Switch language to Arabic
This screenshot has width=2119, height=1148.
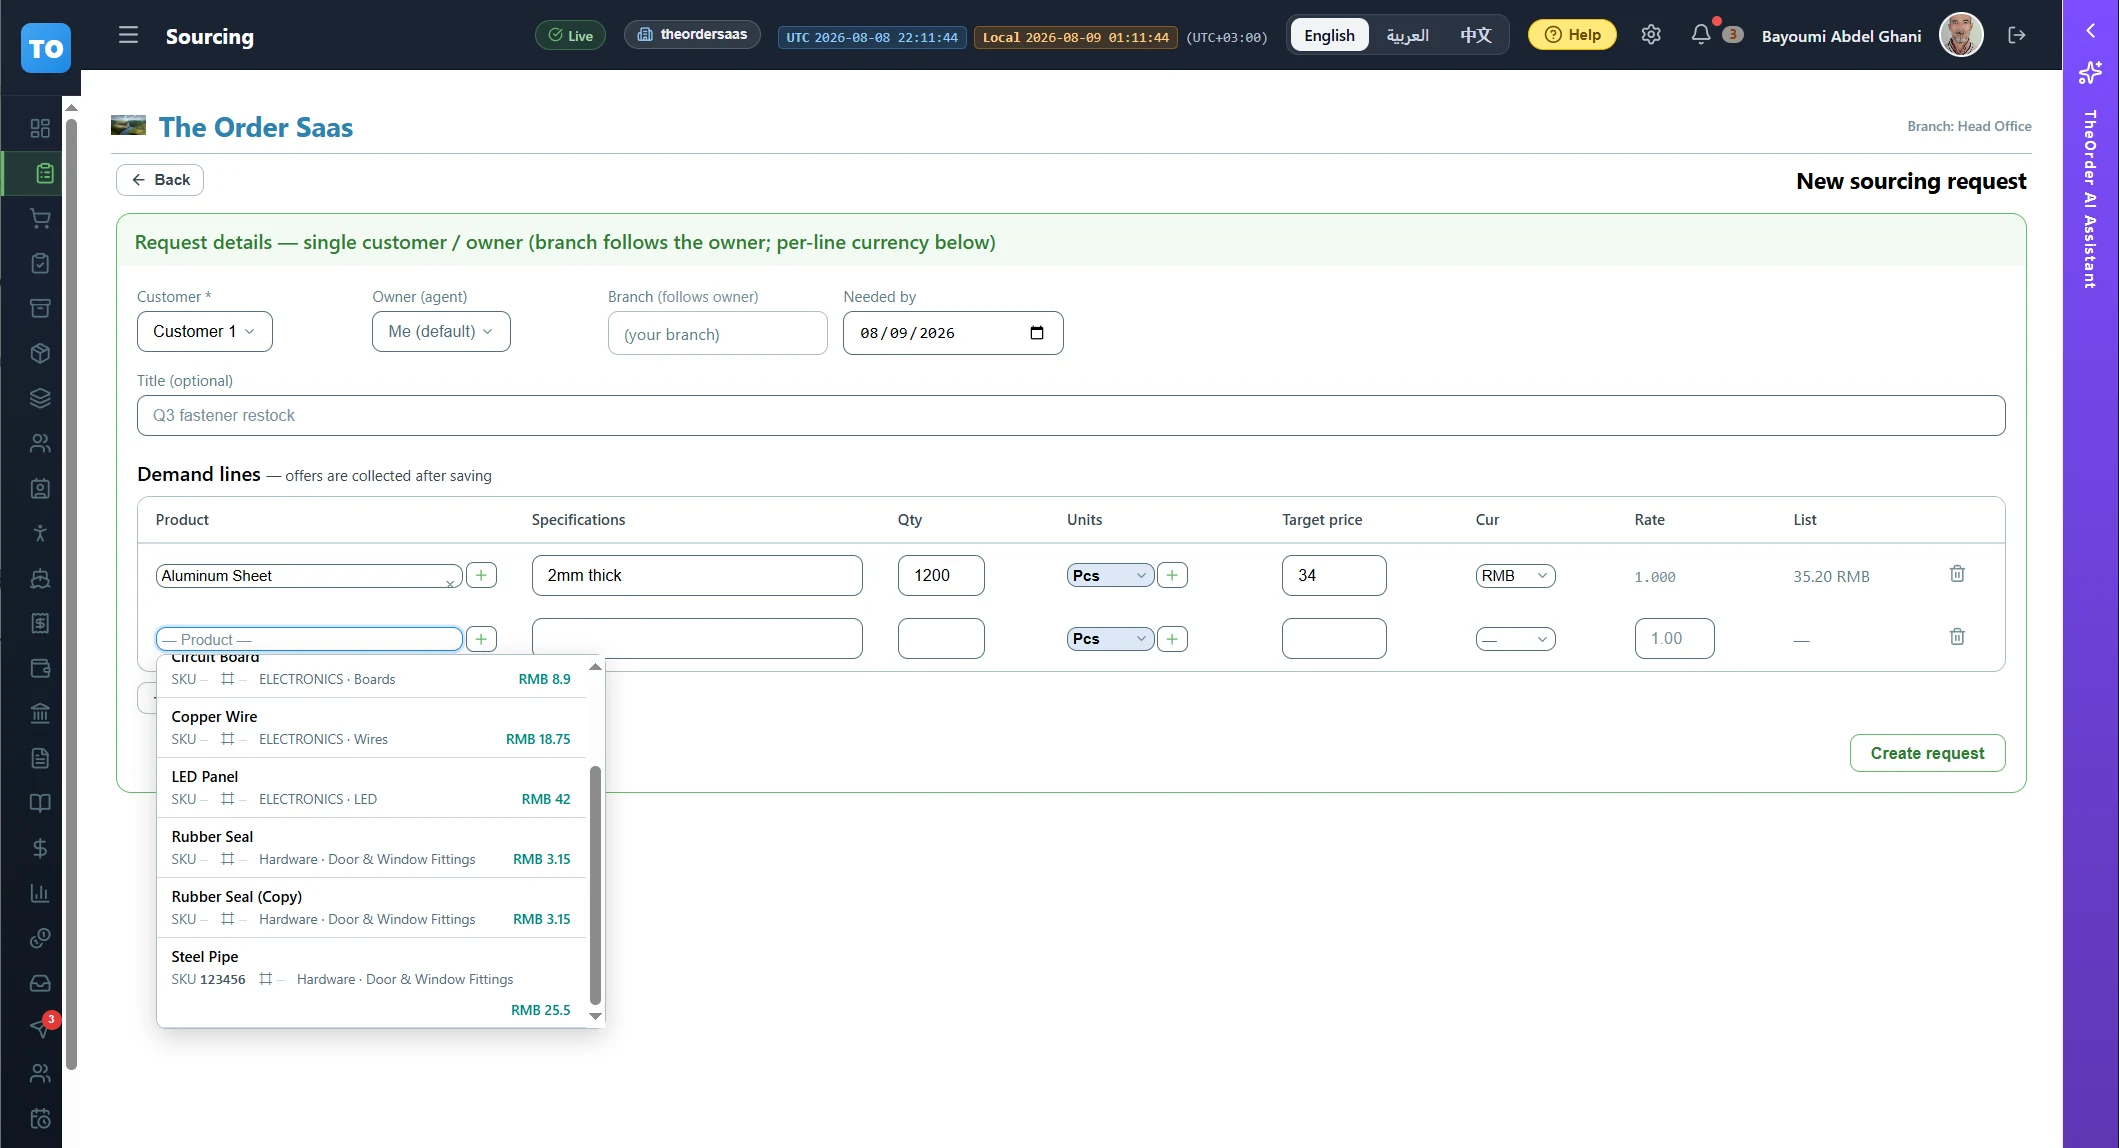pos(1407,35)
